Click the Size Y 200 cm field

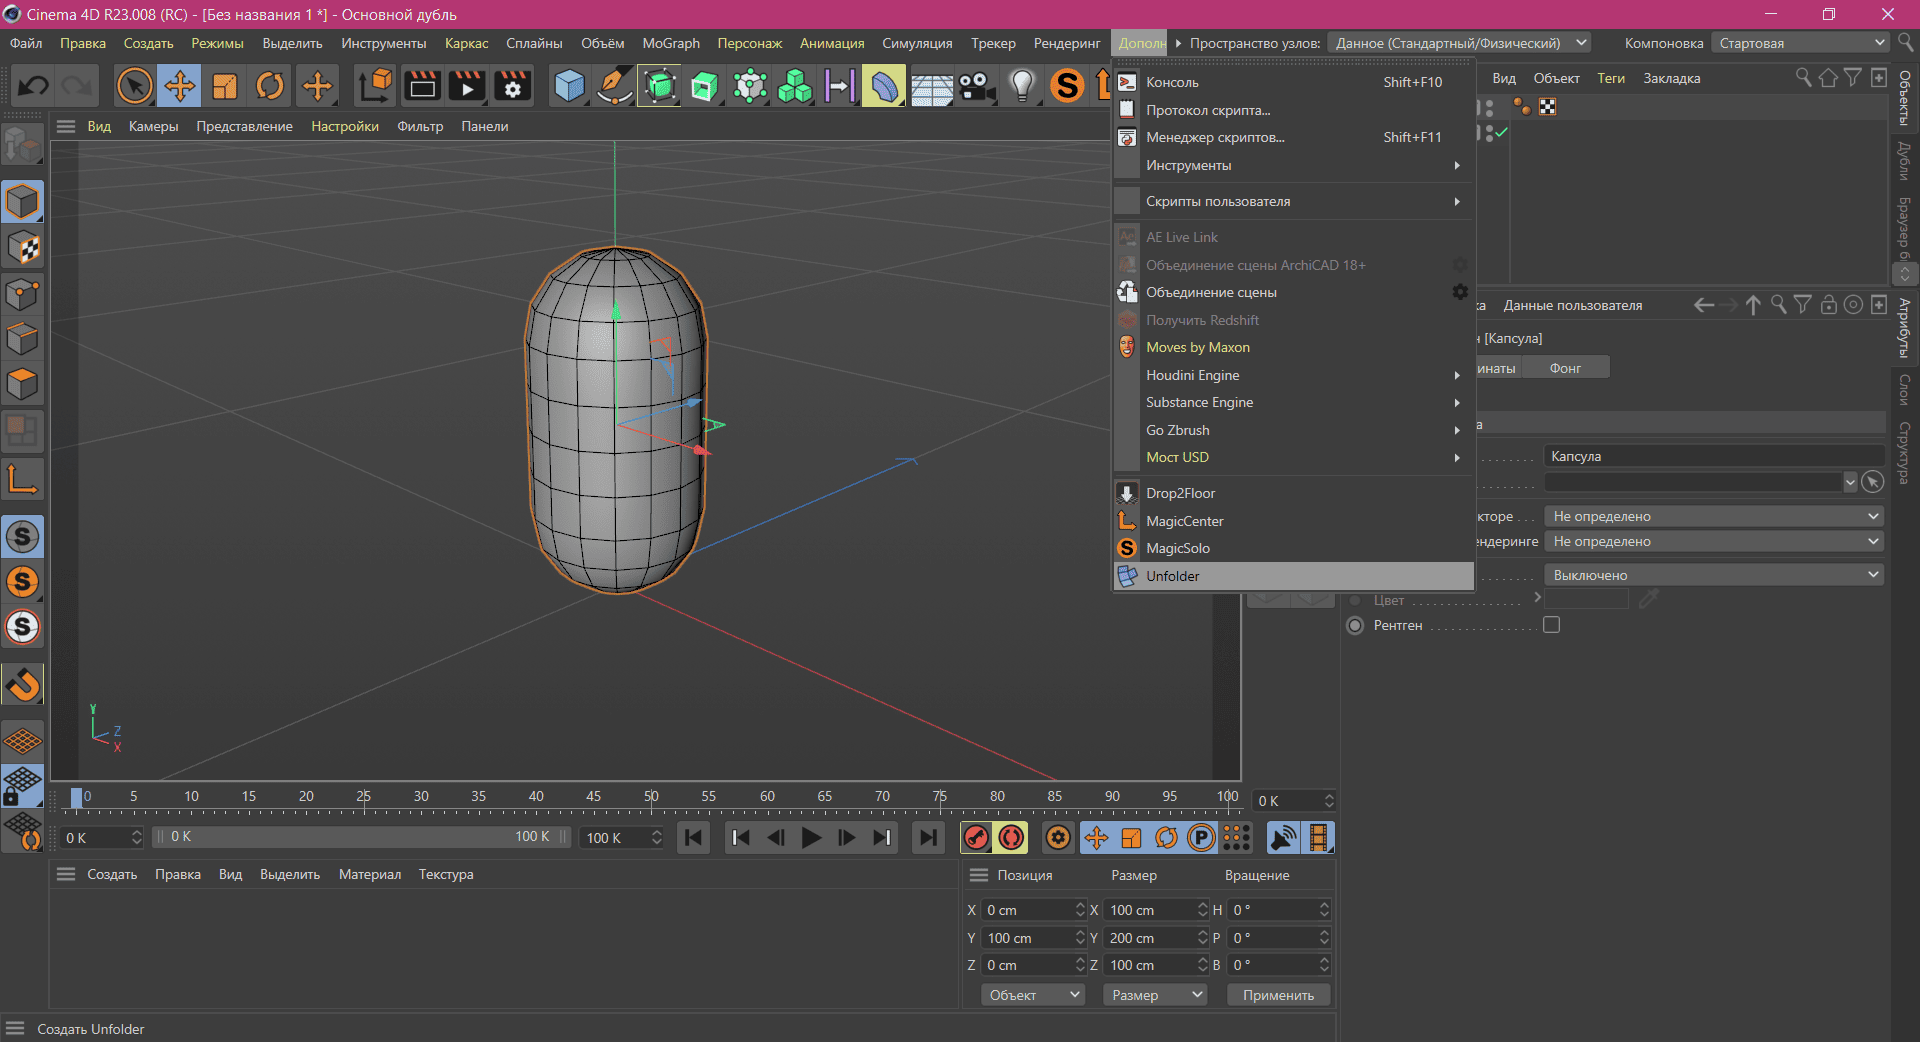pyautogui.click(x=1155, y=938)
